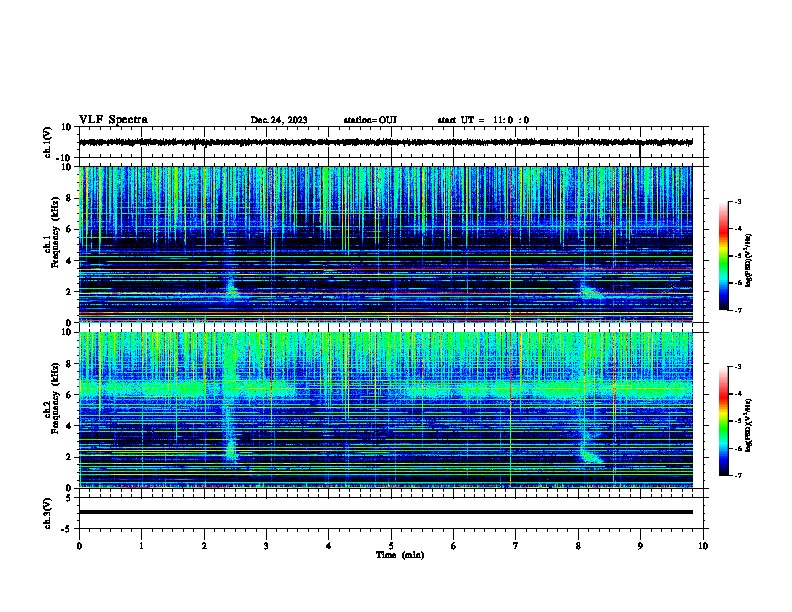Click the 'Dec. 24, 2023' date label

coord(279,120)
